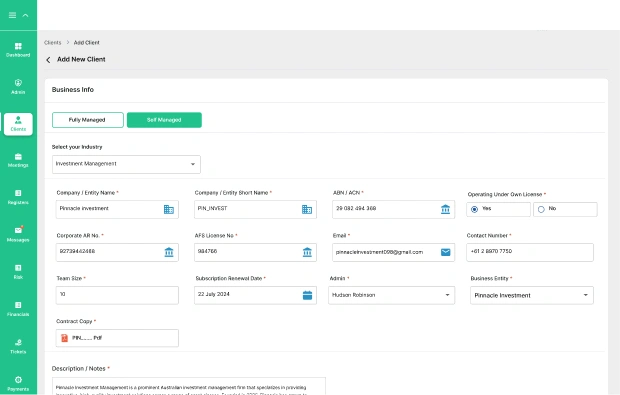This screenshot has height=395, width=620.
Task: Open Meetings from the sidebar
Action: (x=18, y=161)
